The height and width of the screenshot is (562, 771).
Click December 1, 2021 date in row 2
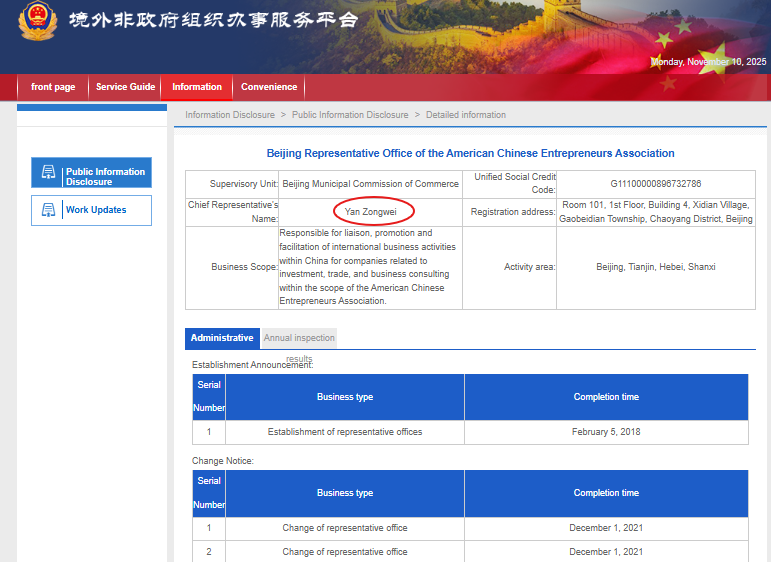(606, 552)
